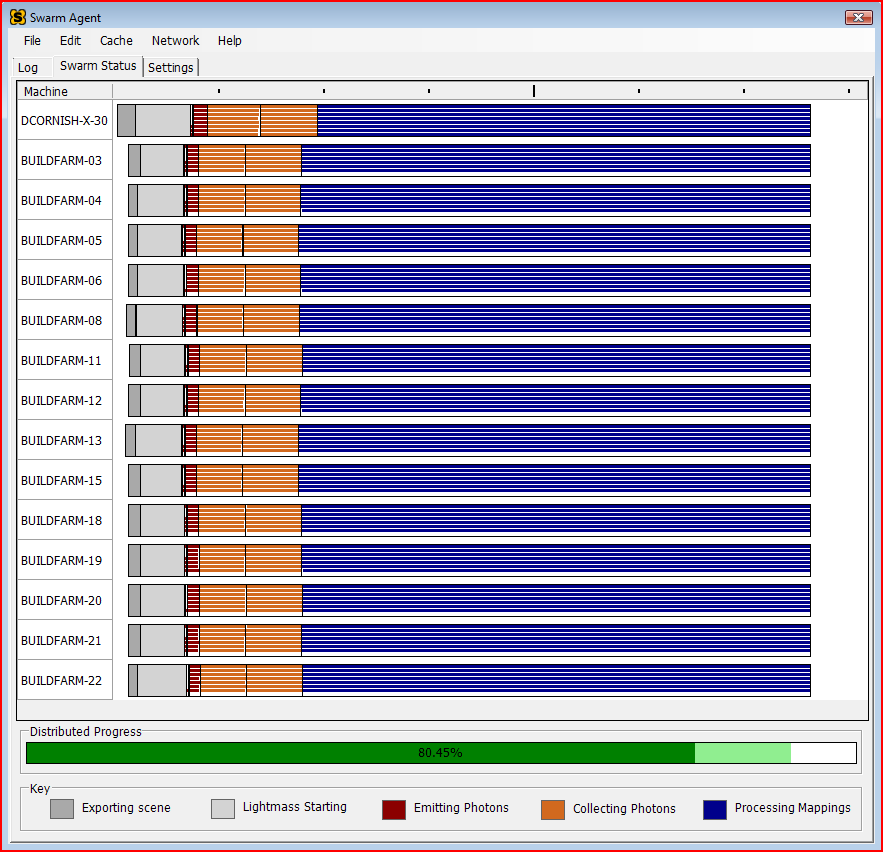Click BUILDFARM-11 blue Processing Mappings bar

point(556,360)
